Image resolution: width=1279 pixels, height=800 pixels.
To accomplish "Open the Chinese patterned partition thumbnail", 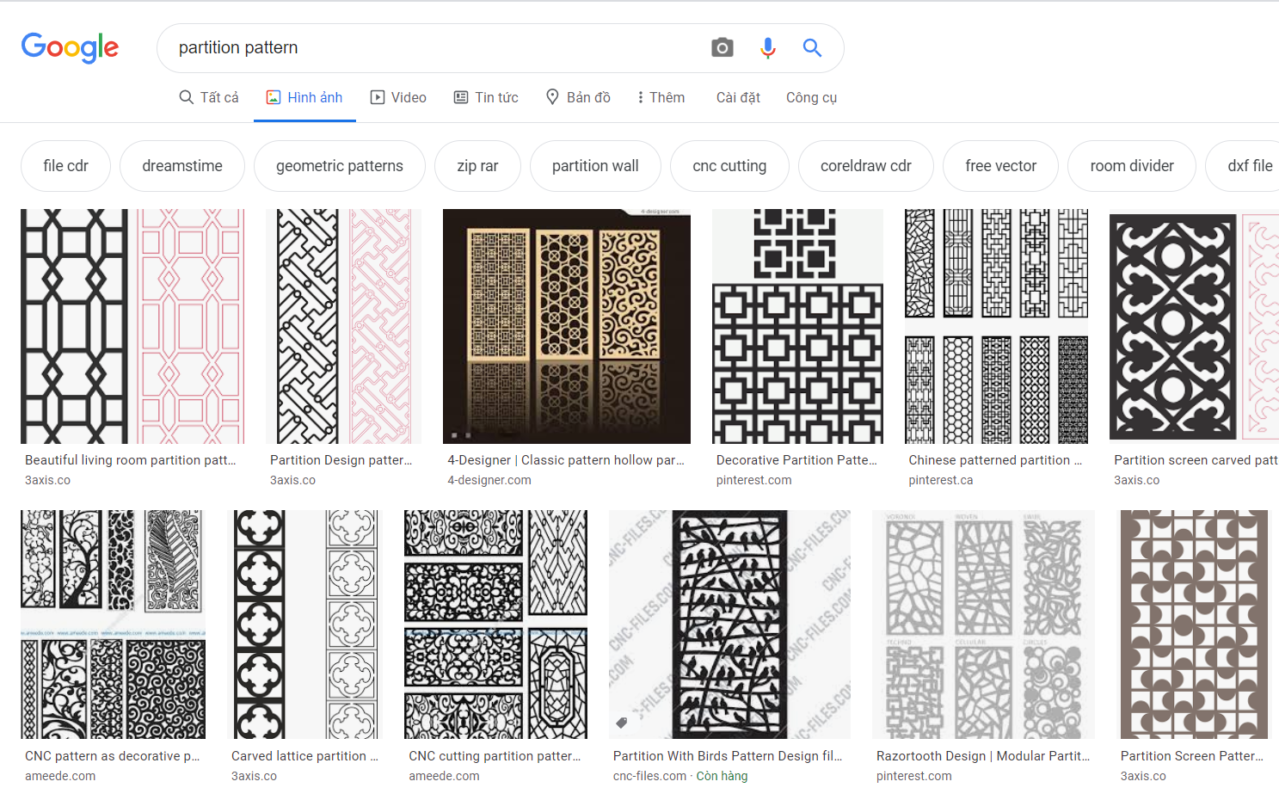I will click(996, 326).
